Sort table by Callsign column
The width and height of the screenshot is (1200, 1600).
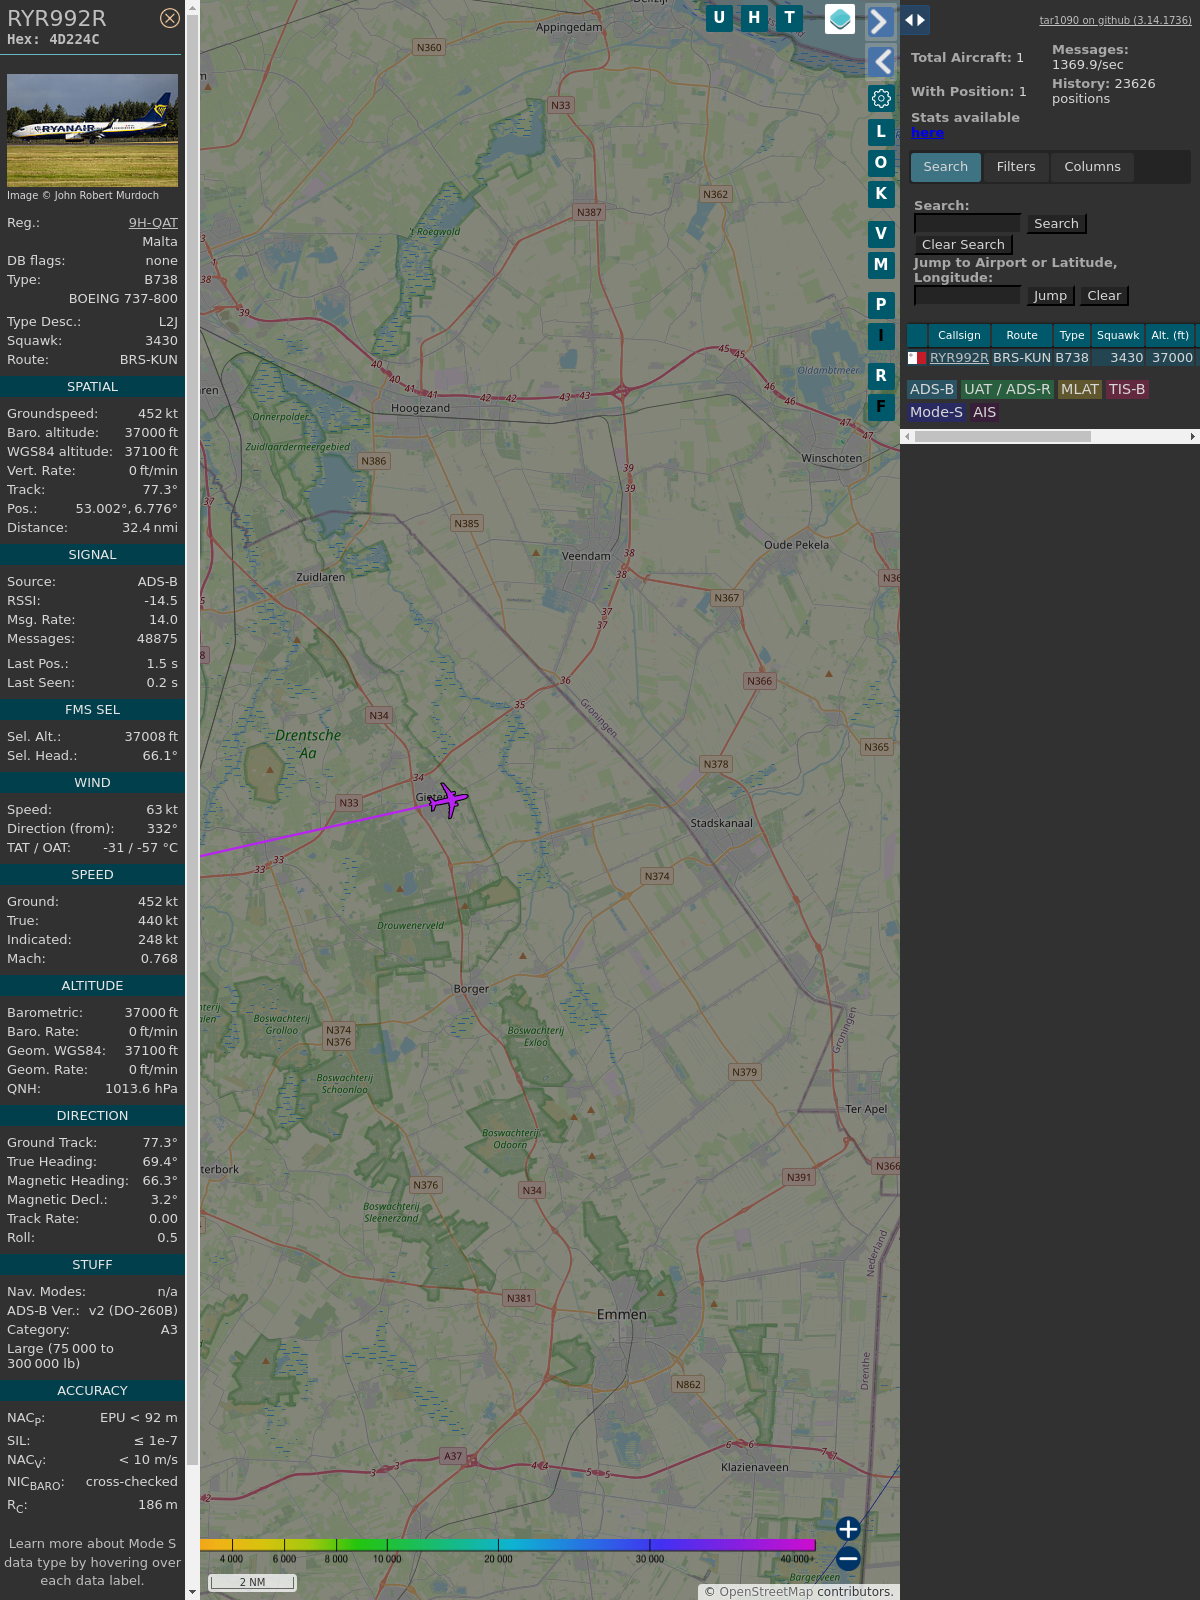(959, 336)
